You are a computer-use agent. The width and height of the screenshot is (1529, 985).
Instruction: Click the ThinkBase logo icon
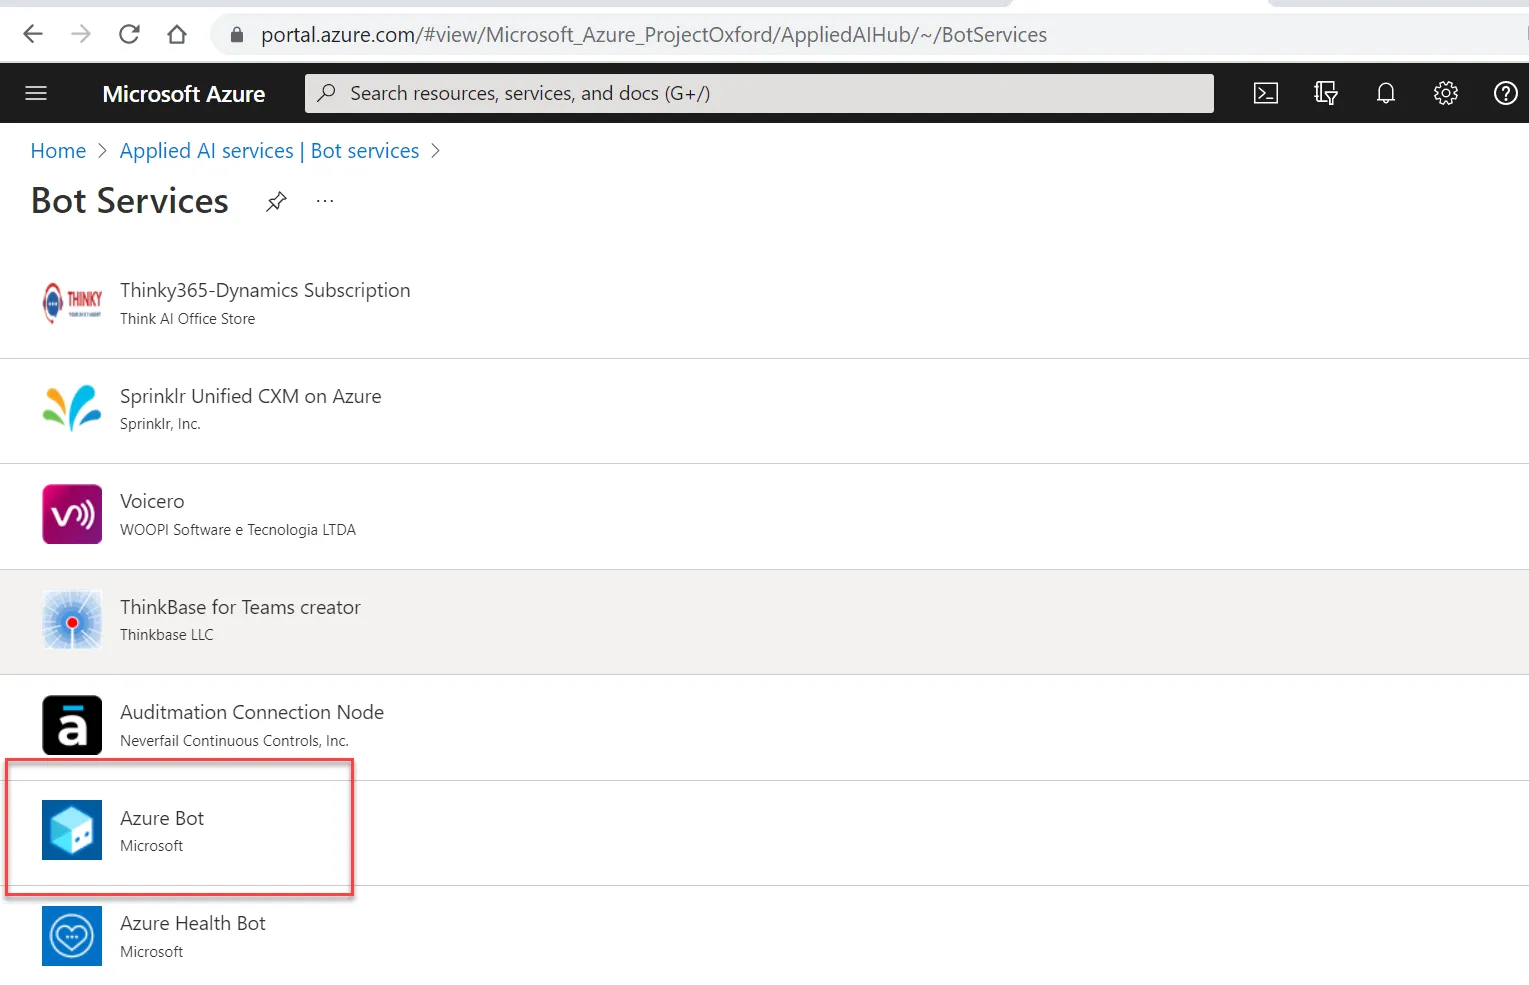tap(72, 620)
